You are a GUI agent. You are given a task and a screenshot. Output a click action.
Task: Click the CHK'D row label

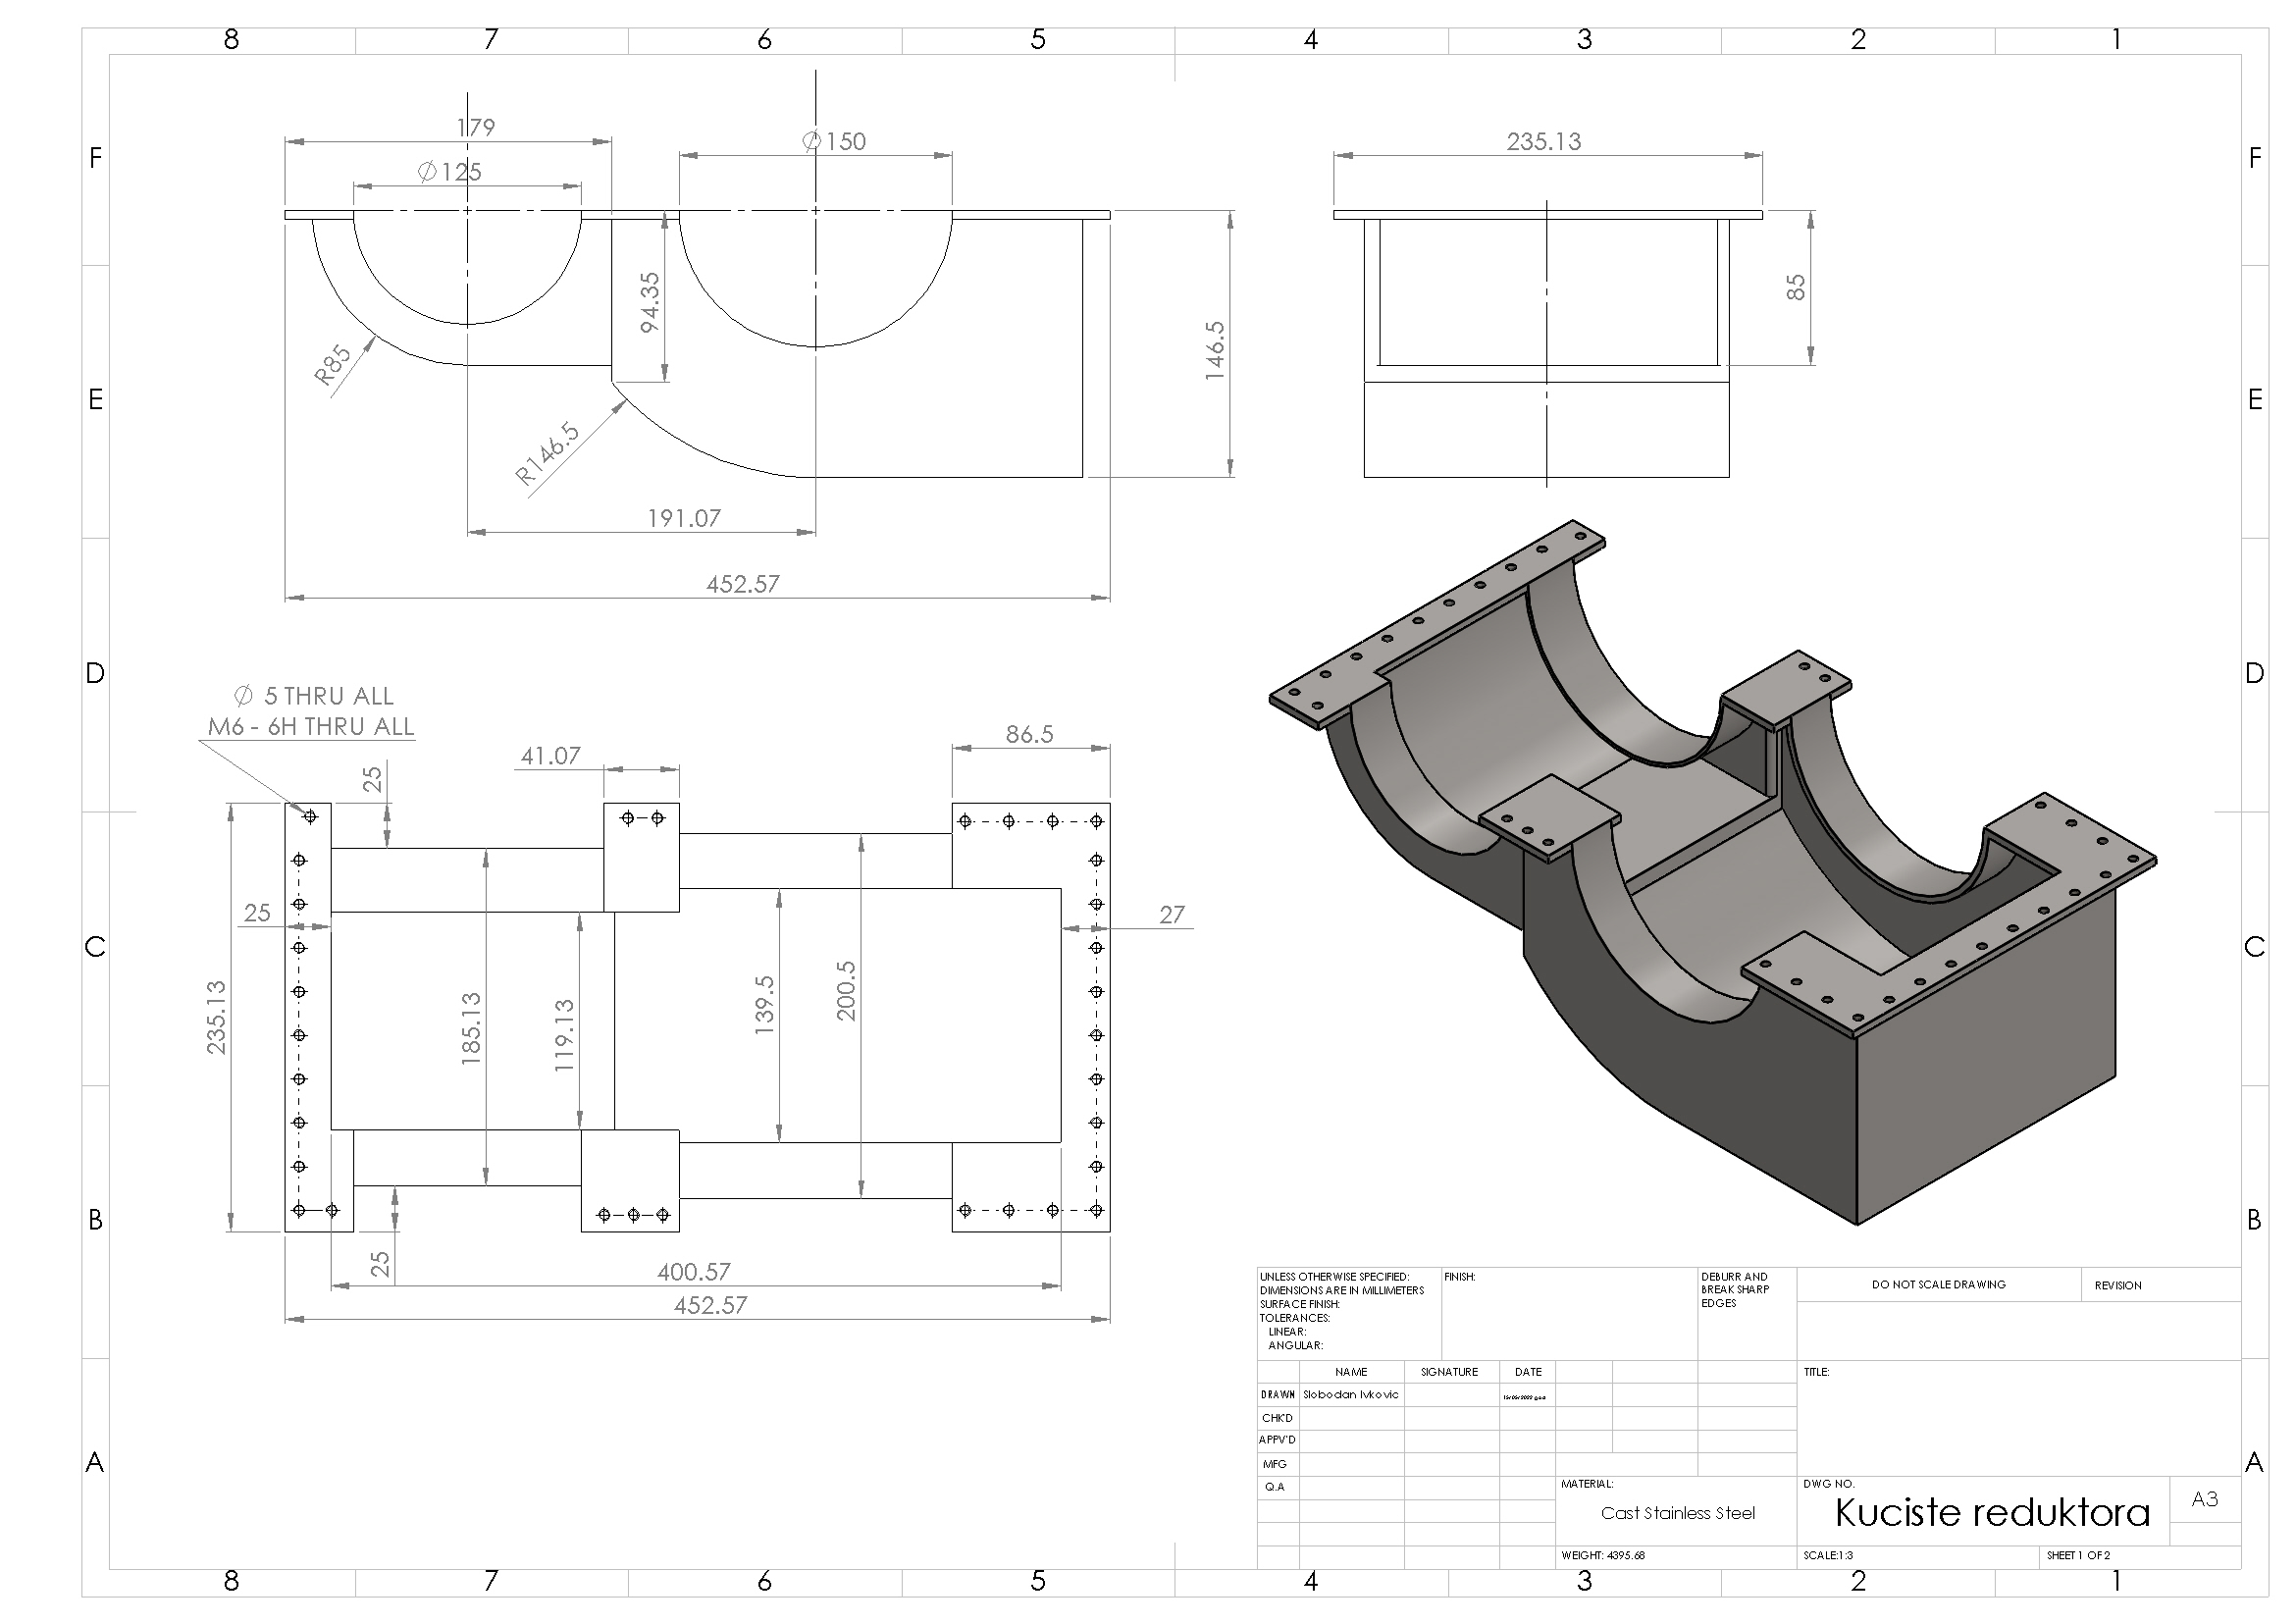pyautogui.click(x=1277, y=1418)
